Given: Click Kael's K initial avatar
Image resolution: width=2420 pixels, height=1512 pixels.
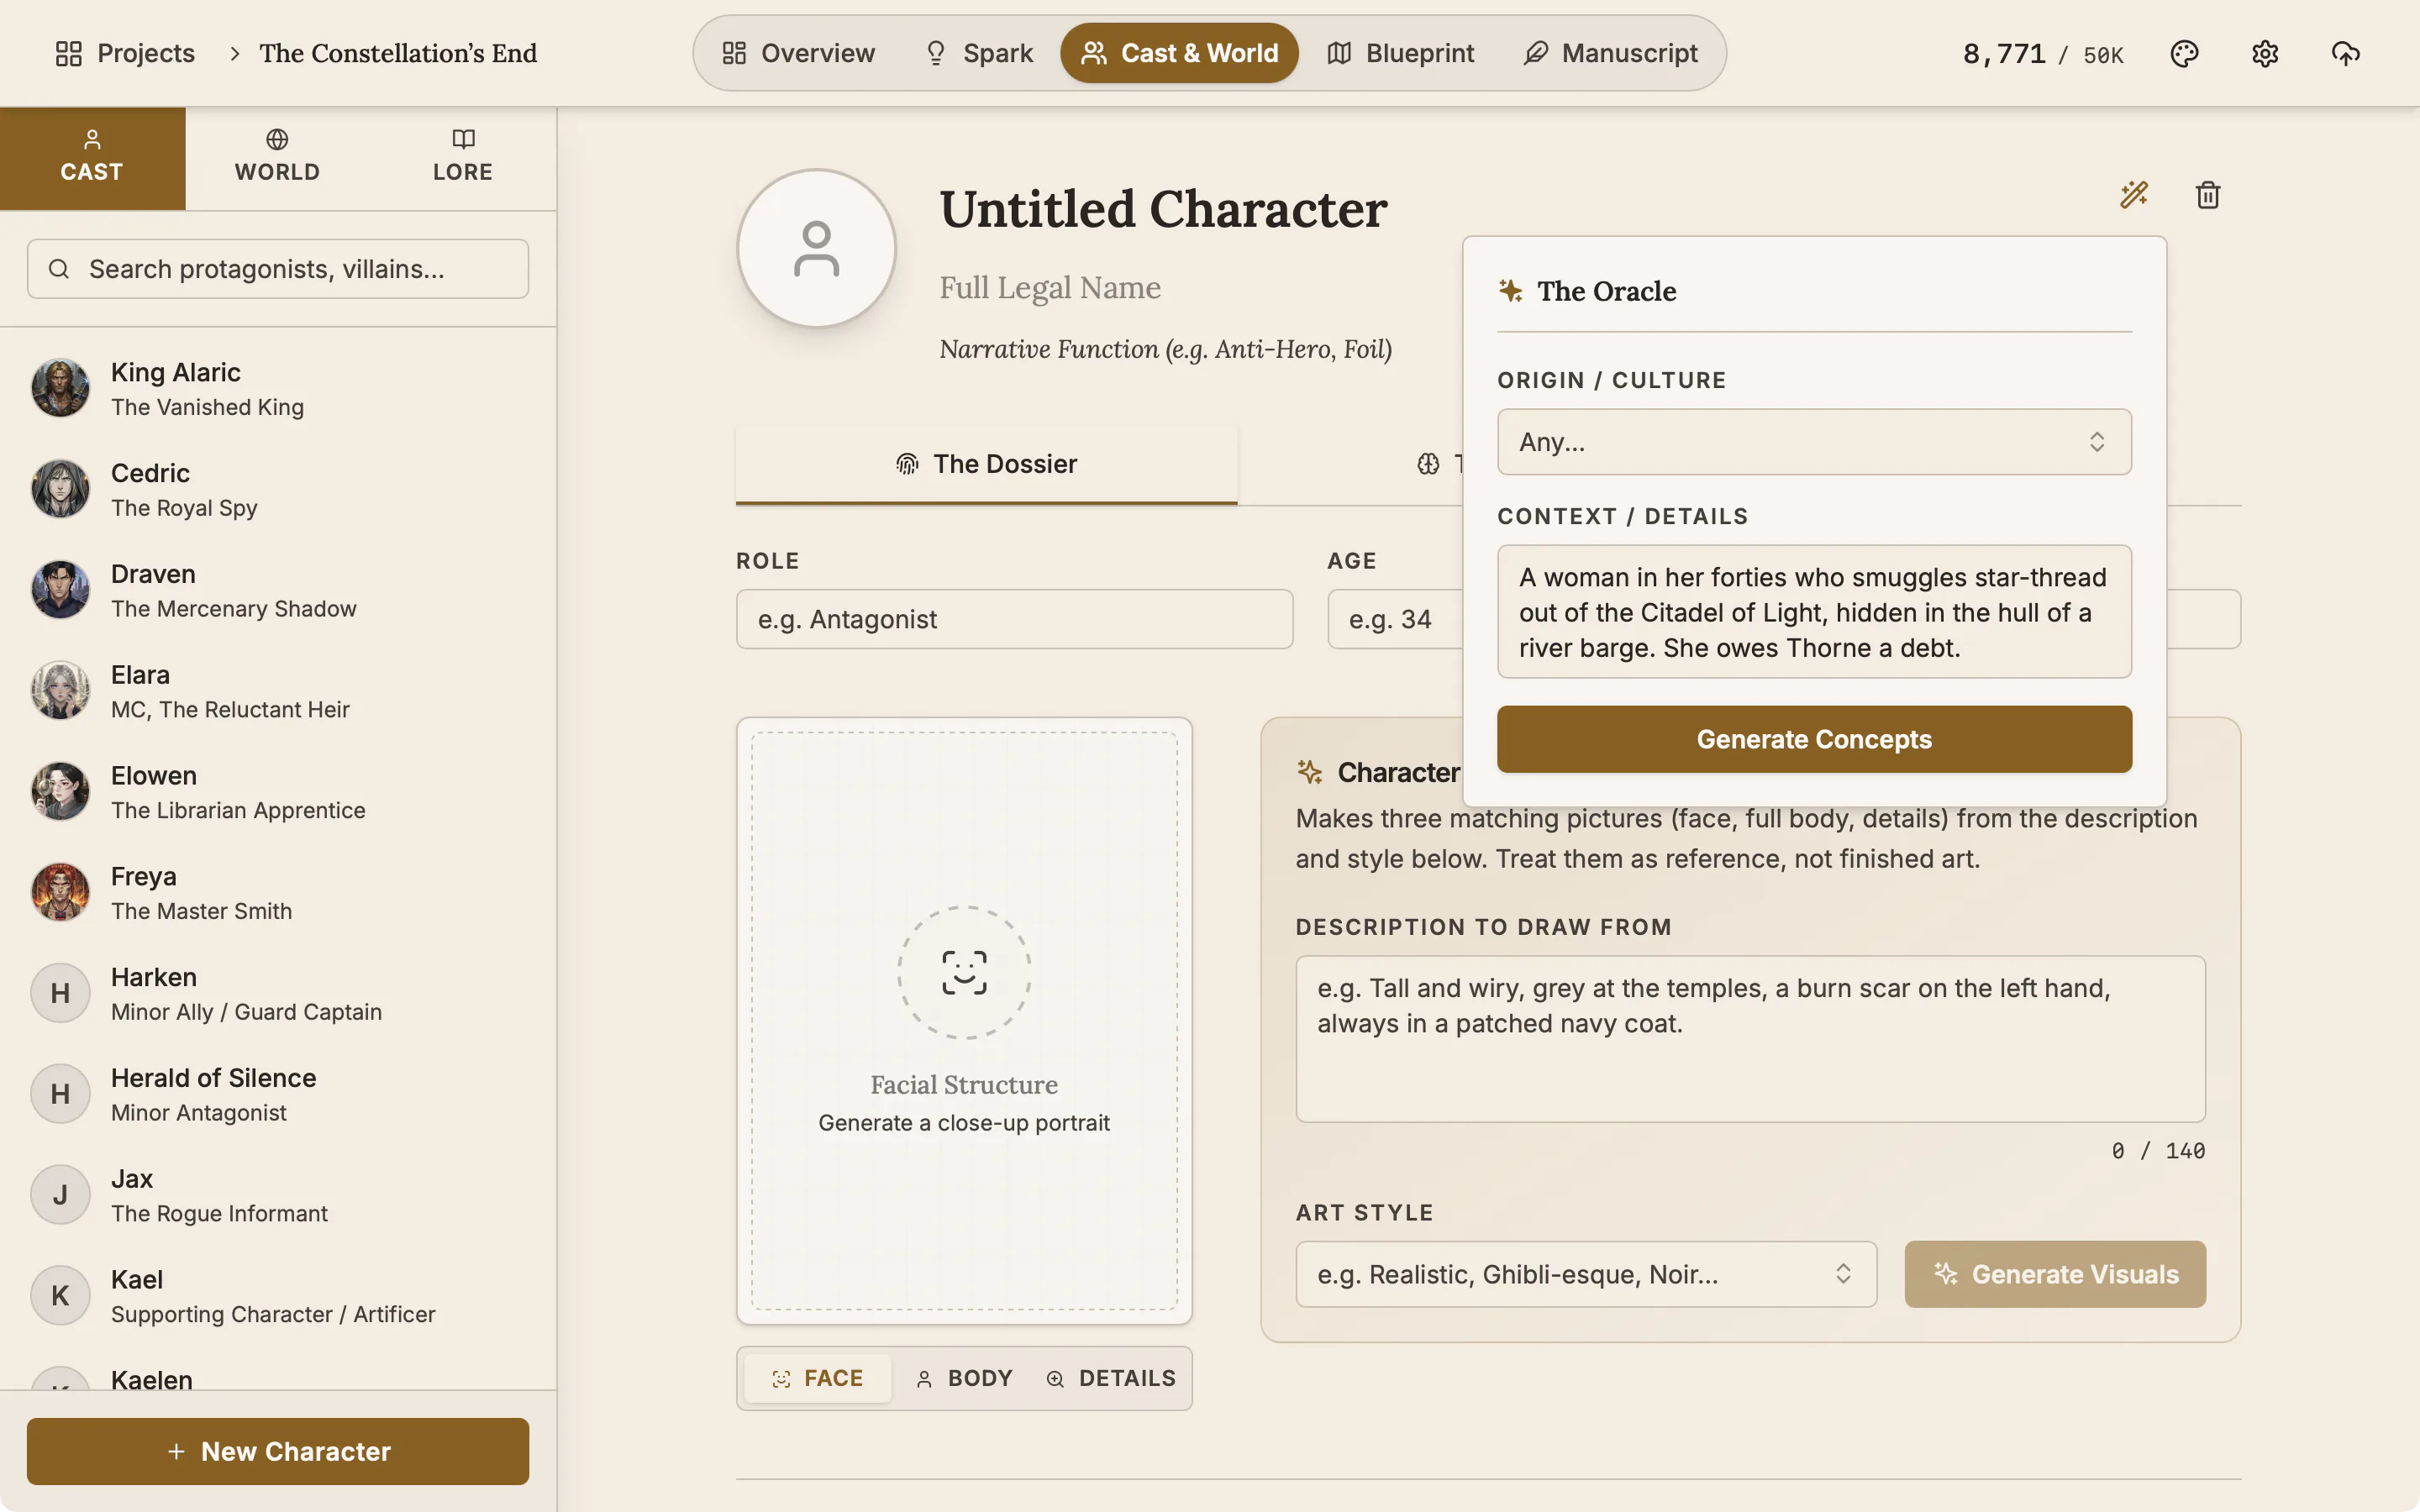Looking at the screenshot, I should [60, 1296].
